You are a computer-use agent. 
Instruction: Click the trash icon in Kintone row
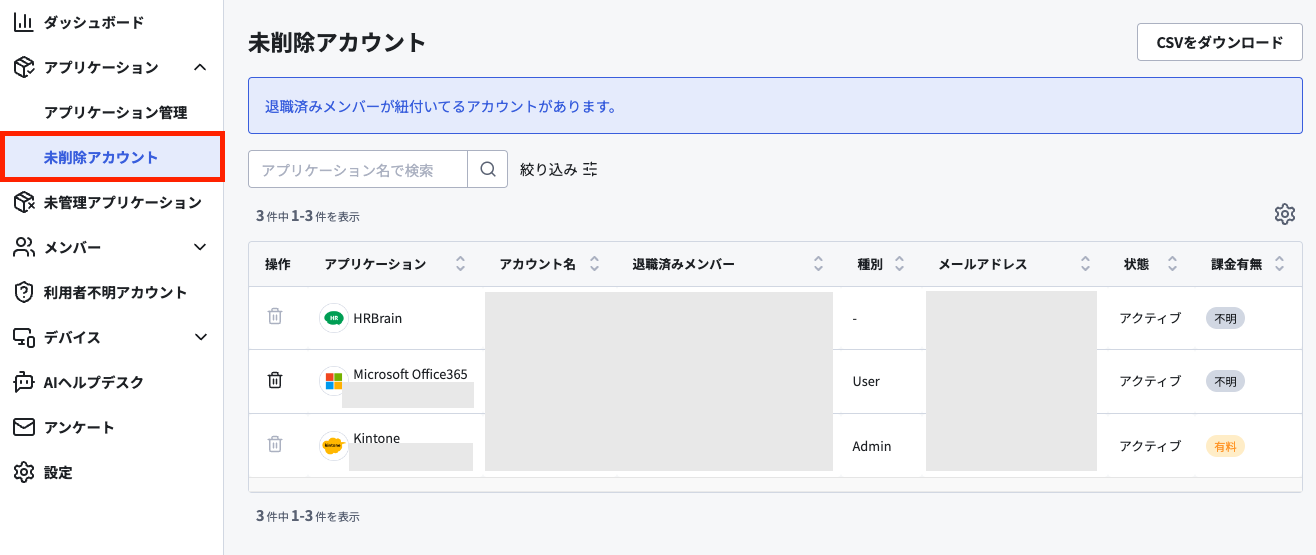[x=275, y=444]
